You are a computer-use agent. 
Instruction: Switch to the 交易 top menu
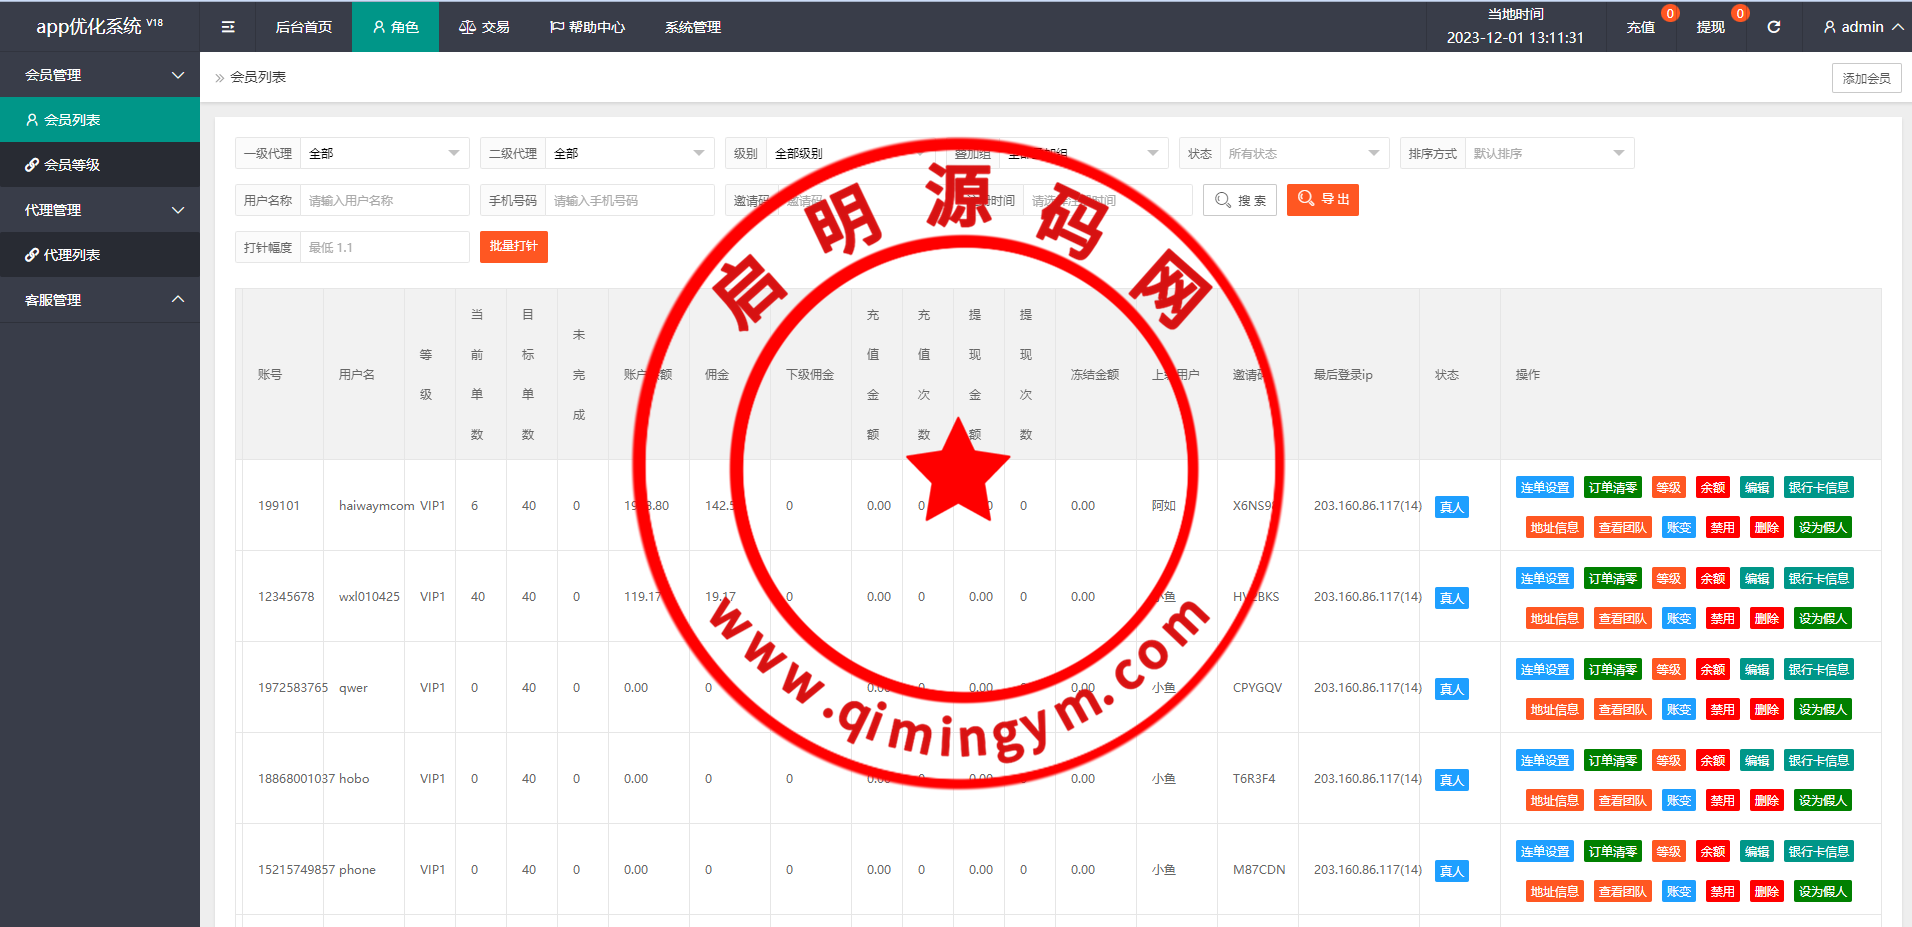click(x=484, y=27)
